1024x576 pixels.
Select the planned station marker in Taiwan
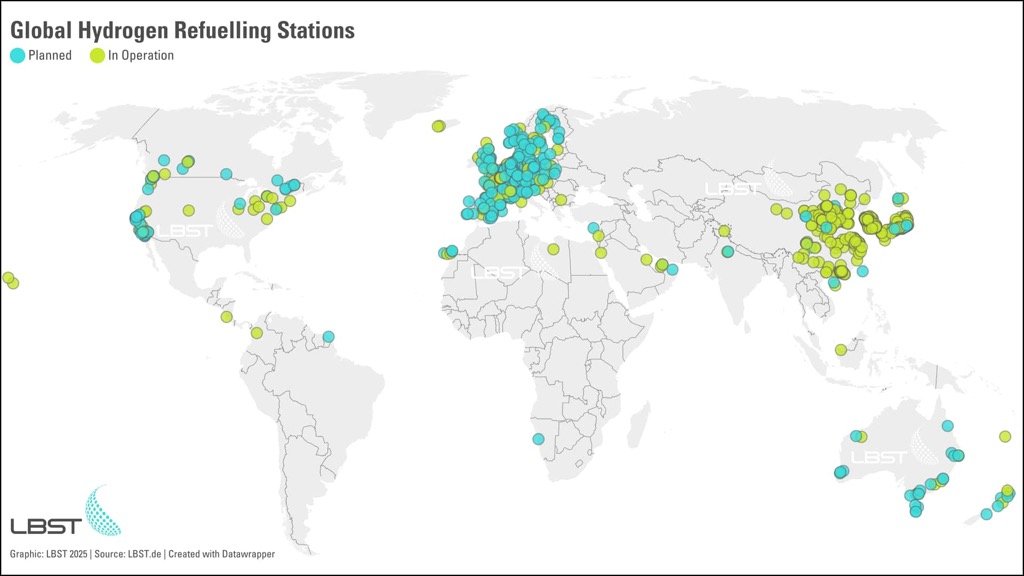tap(863, 271)
